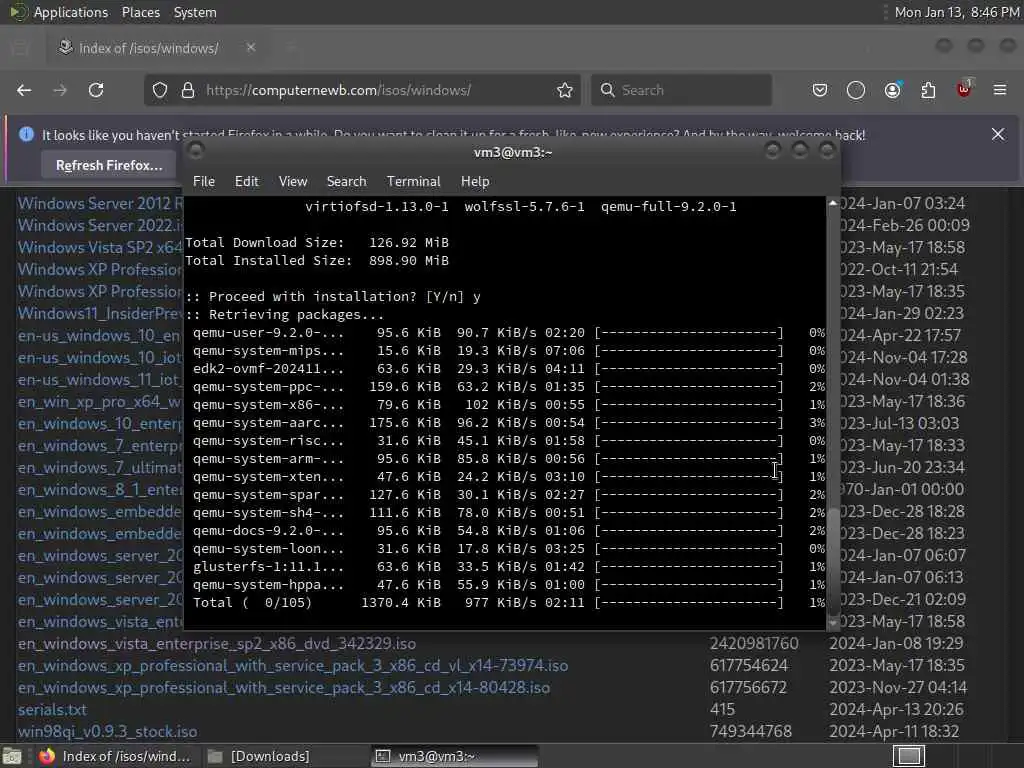This screenshot has height=768, width=1024.
Task: Open the Windows Server 2022 link
Action: (x=101, y=225)
